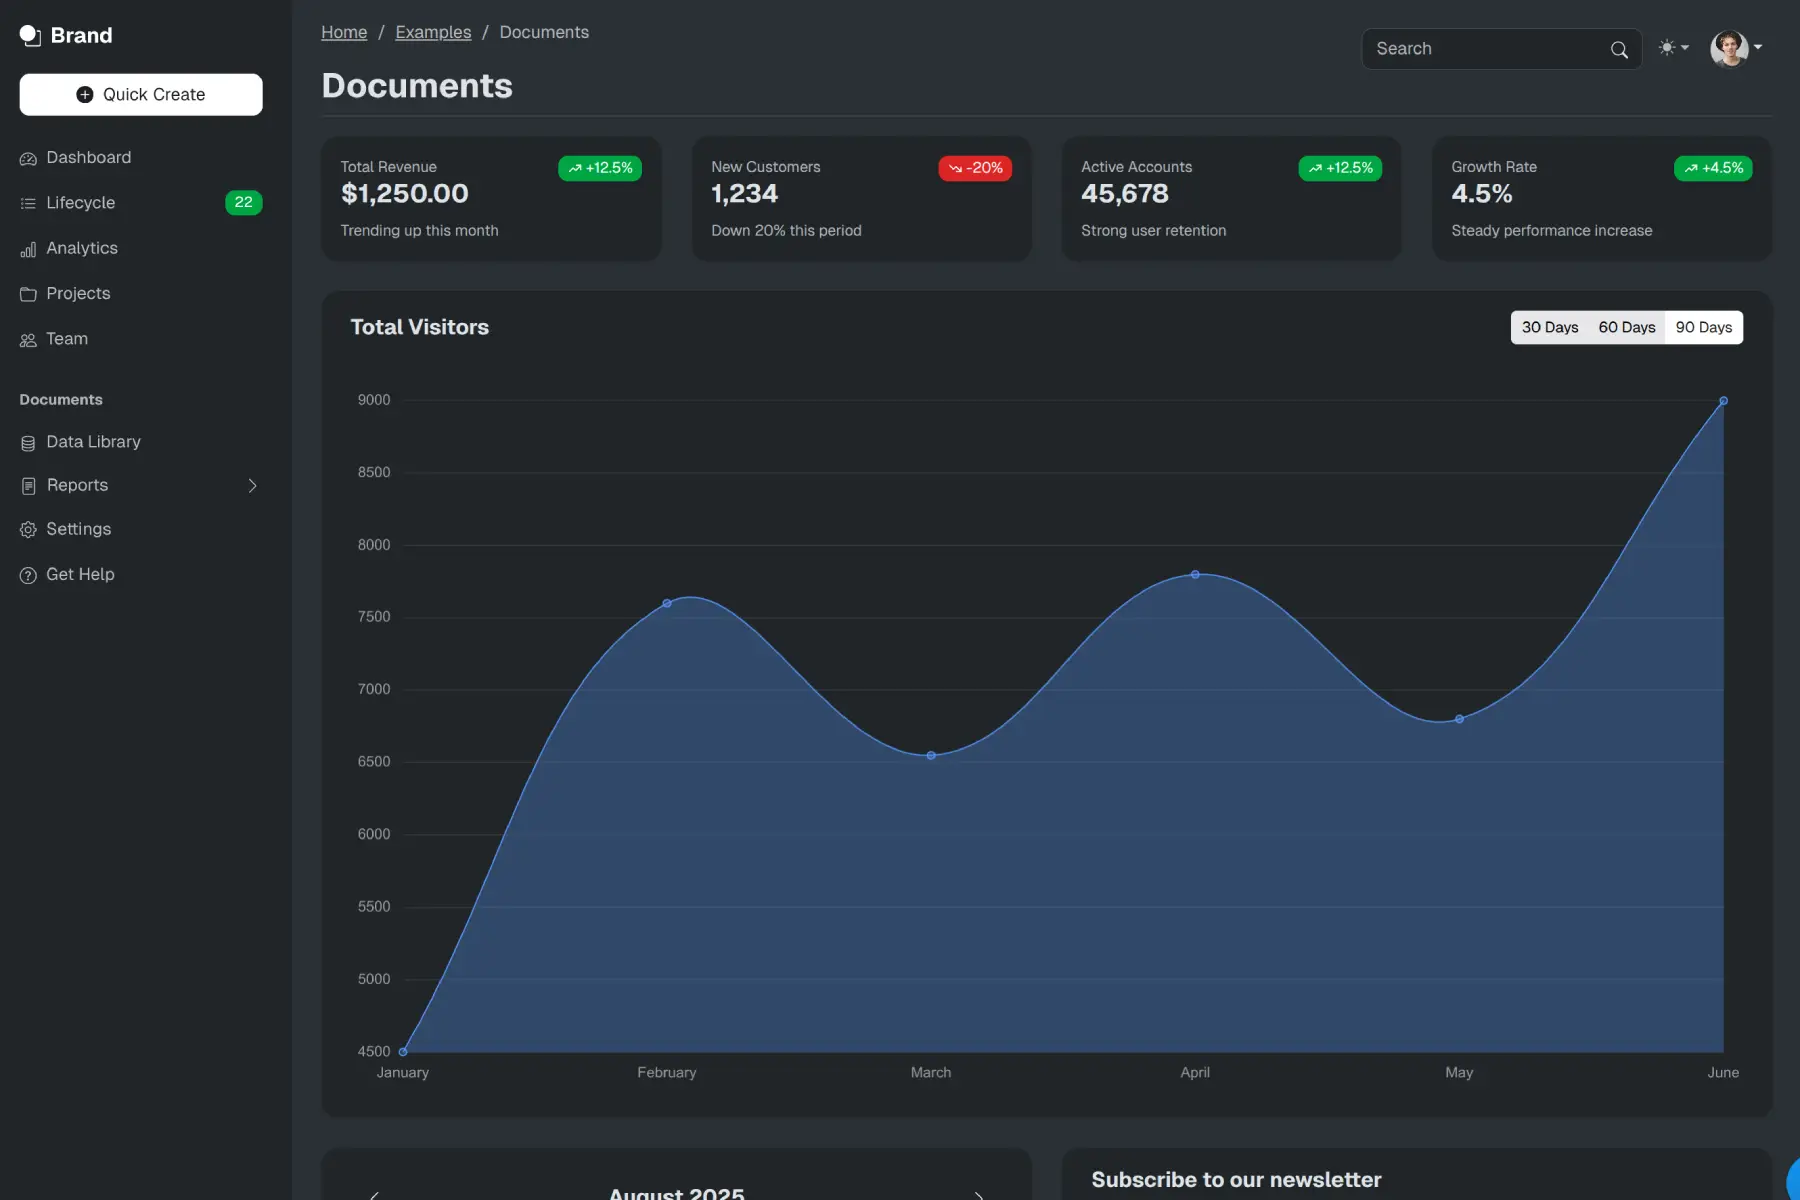Open the Analytics section

(x=82, y=248)
